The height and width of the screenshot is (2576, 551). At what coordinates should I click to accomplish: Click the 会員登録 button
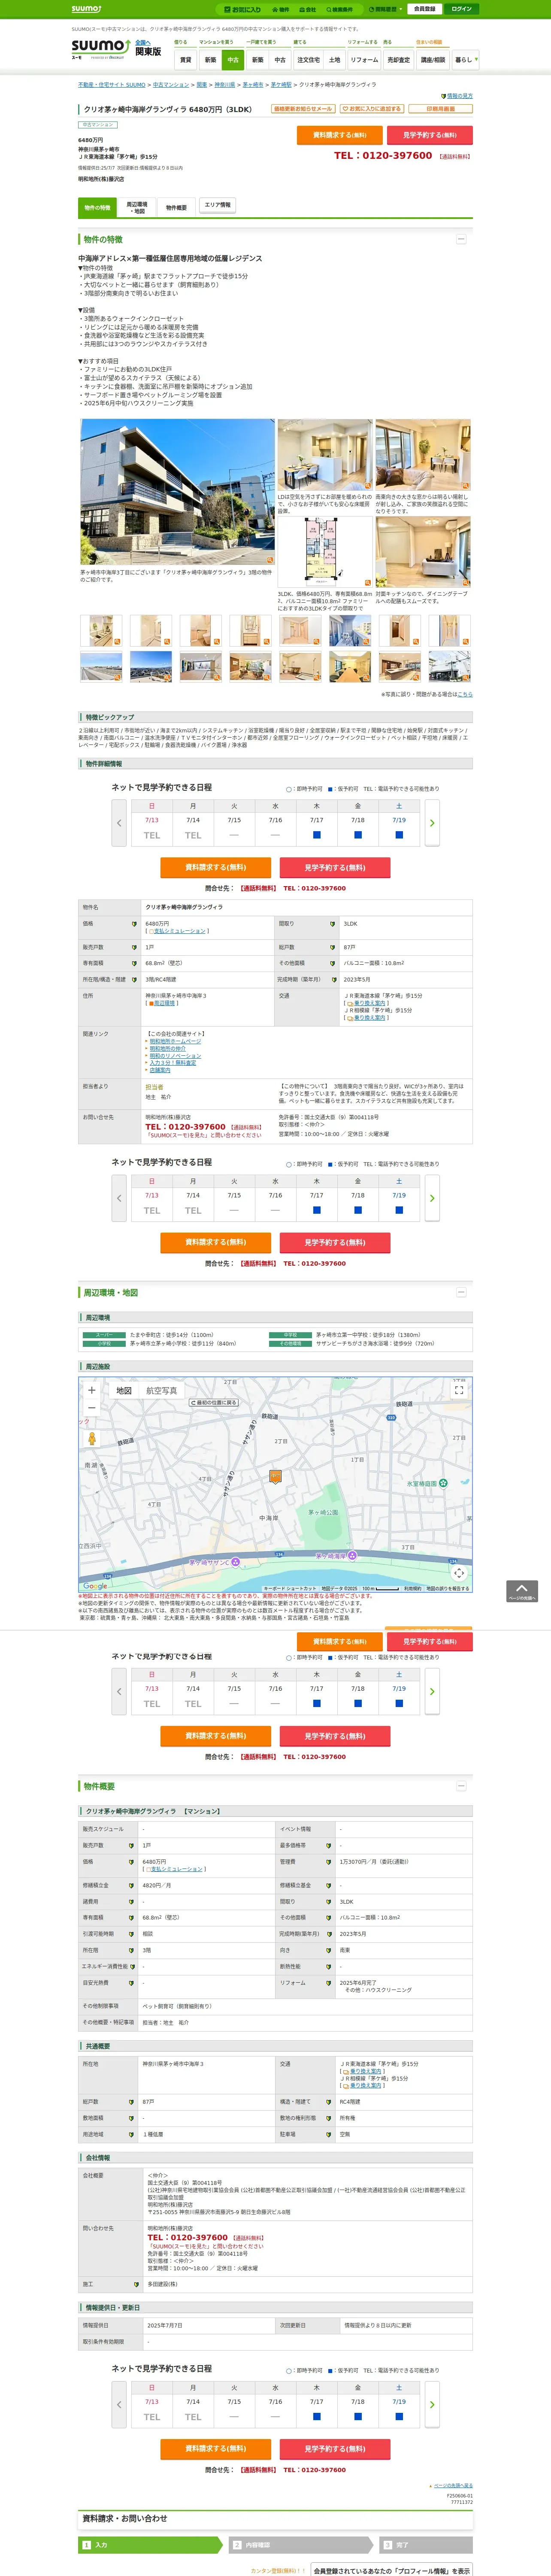point(425,9)
